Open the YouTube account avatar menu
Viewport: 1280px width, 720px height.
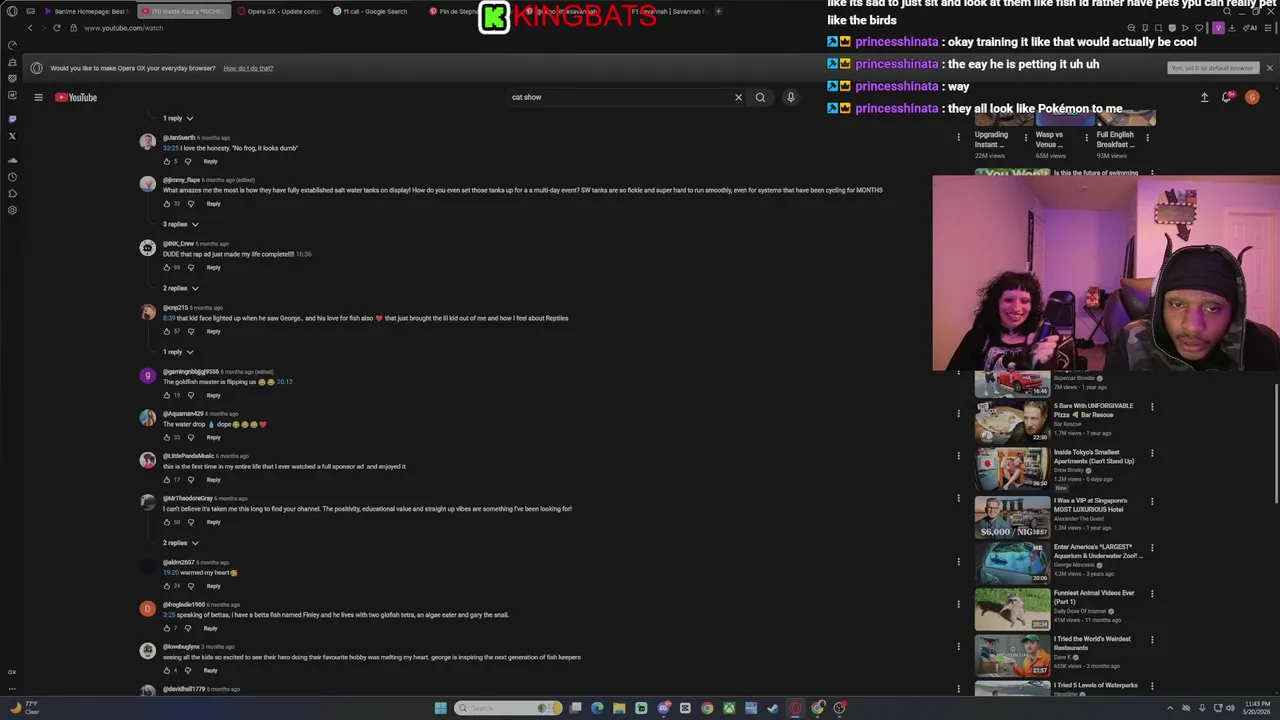tap(1252, 97)
